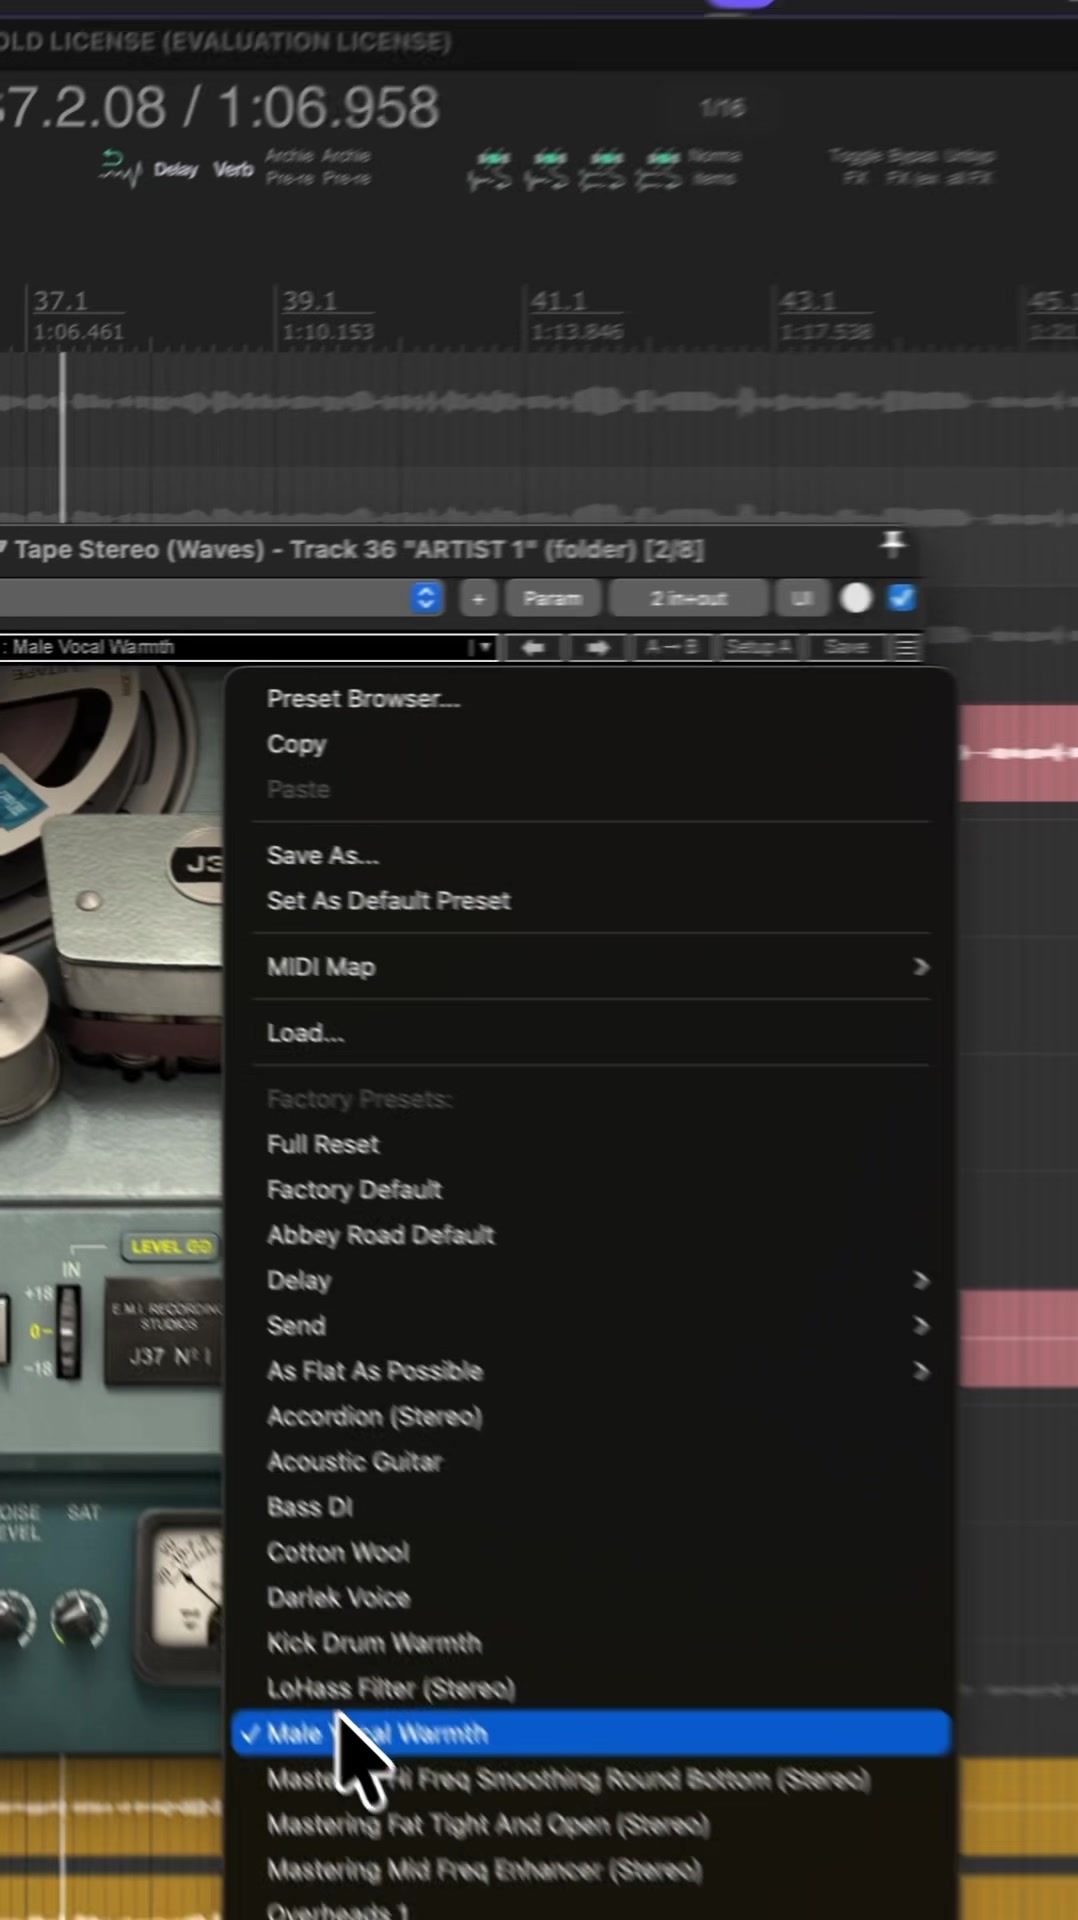Click the J37 VU meter display
This screenshot has width=1078, height=1920.
point(188,1592)
